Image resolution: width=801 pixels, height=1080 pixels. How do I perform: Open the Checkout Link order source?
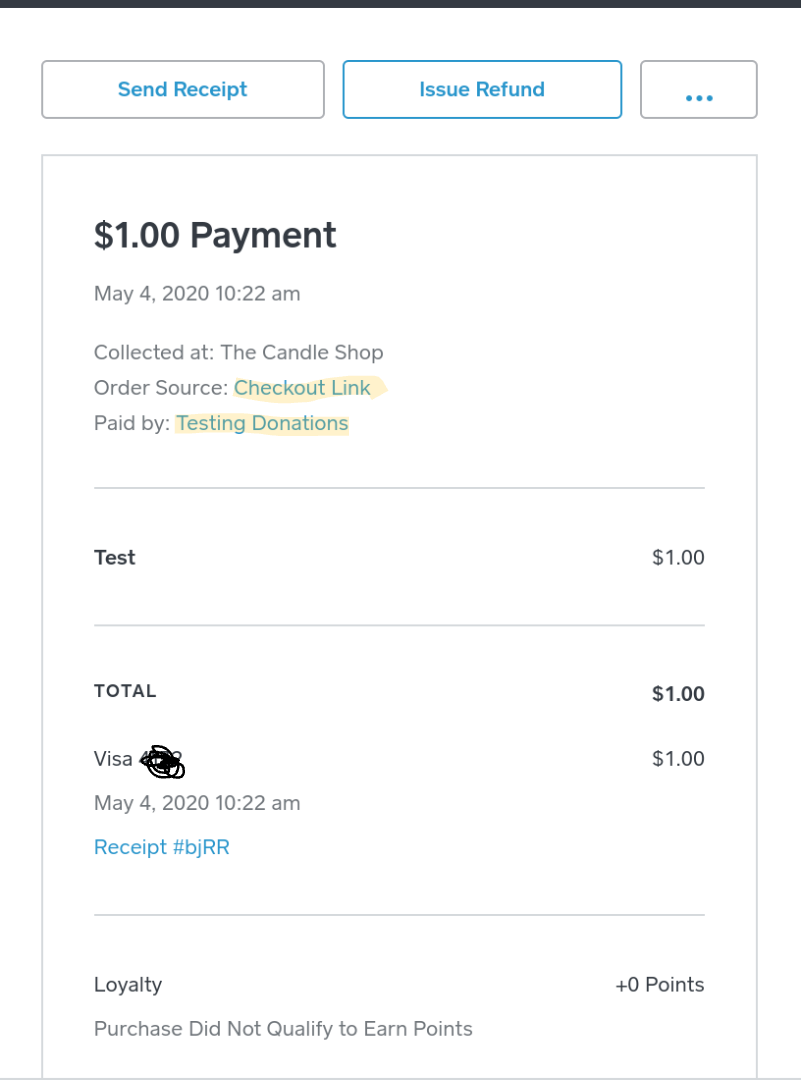point(302,388)
